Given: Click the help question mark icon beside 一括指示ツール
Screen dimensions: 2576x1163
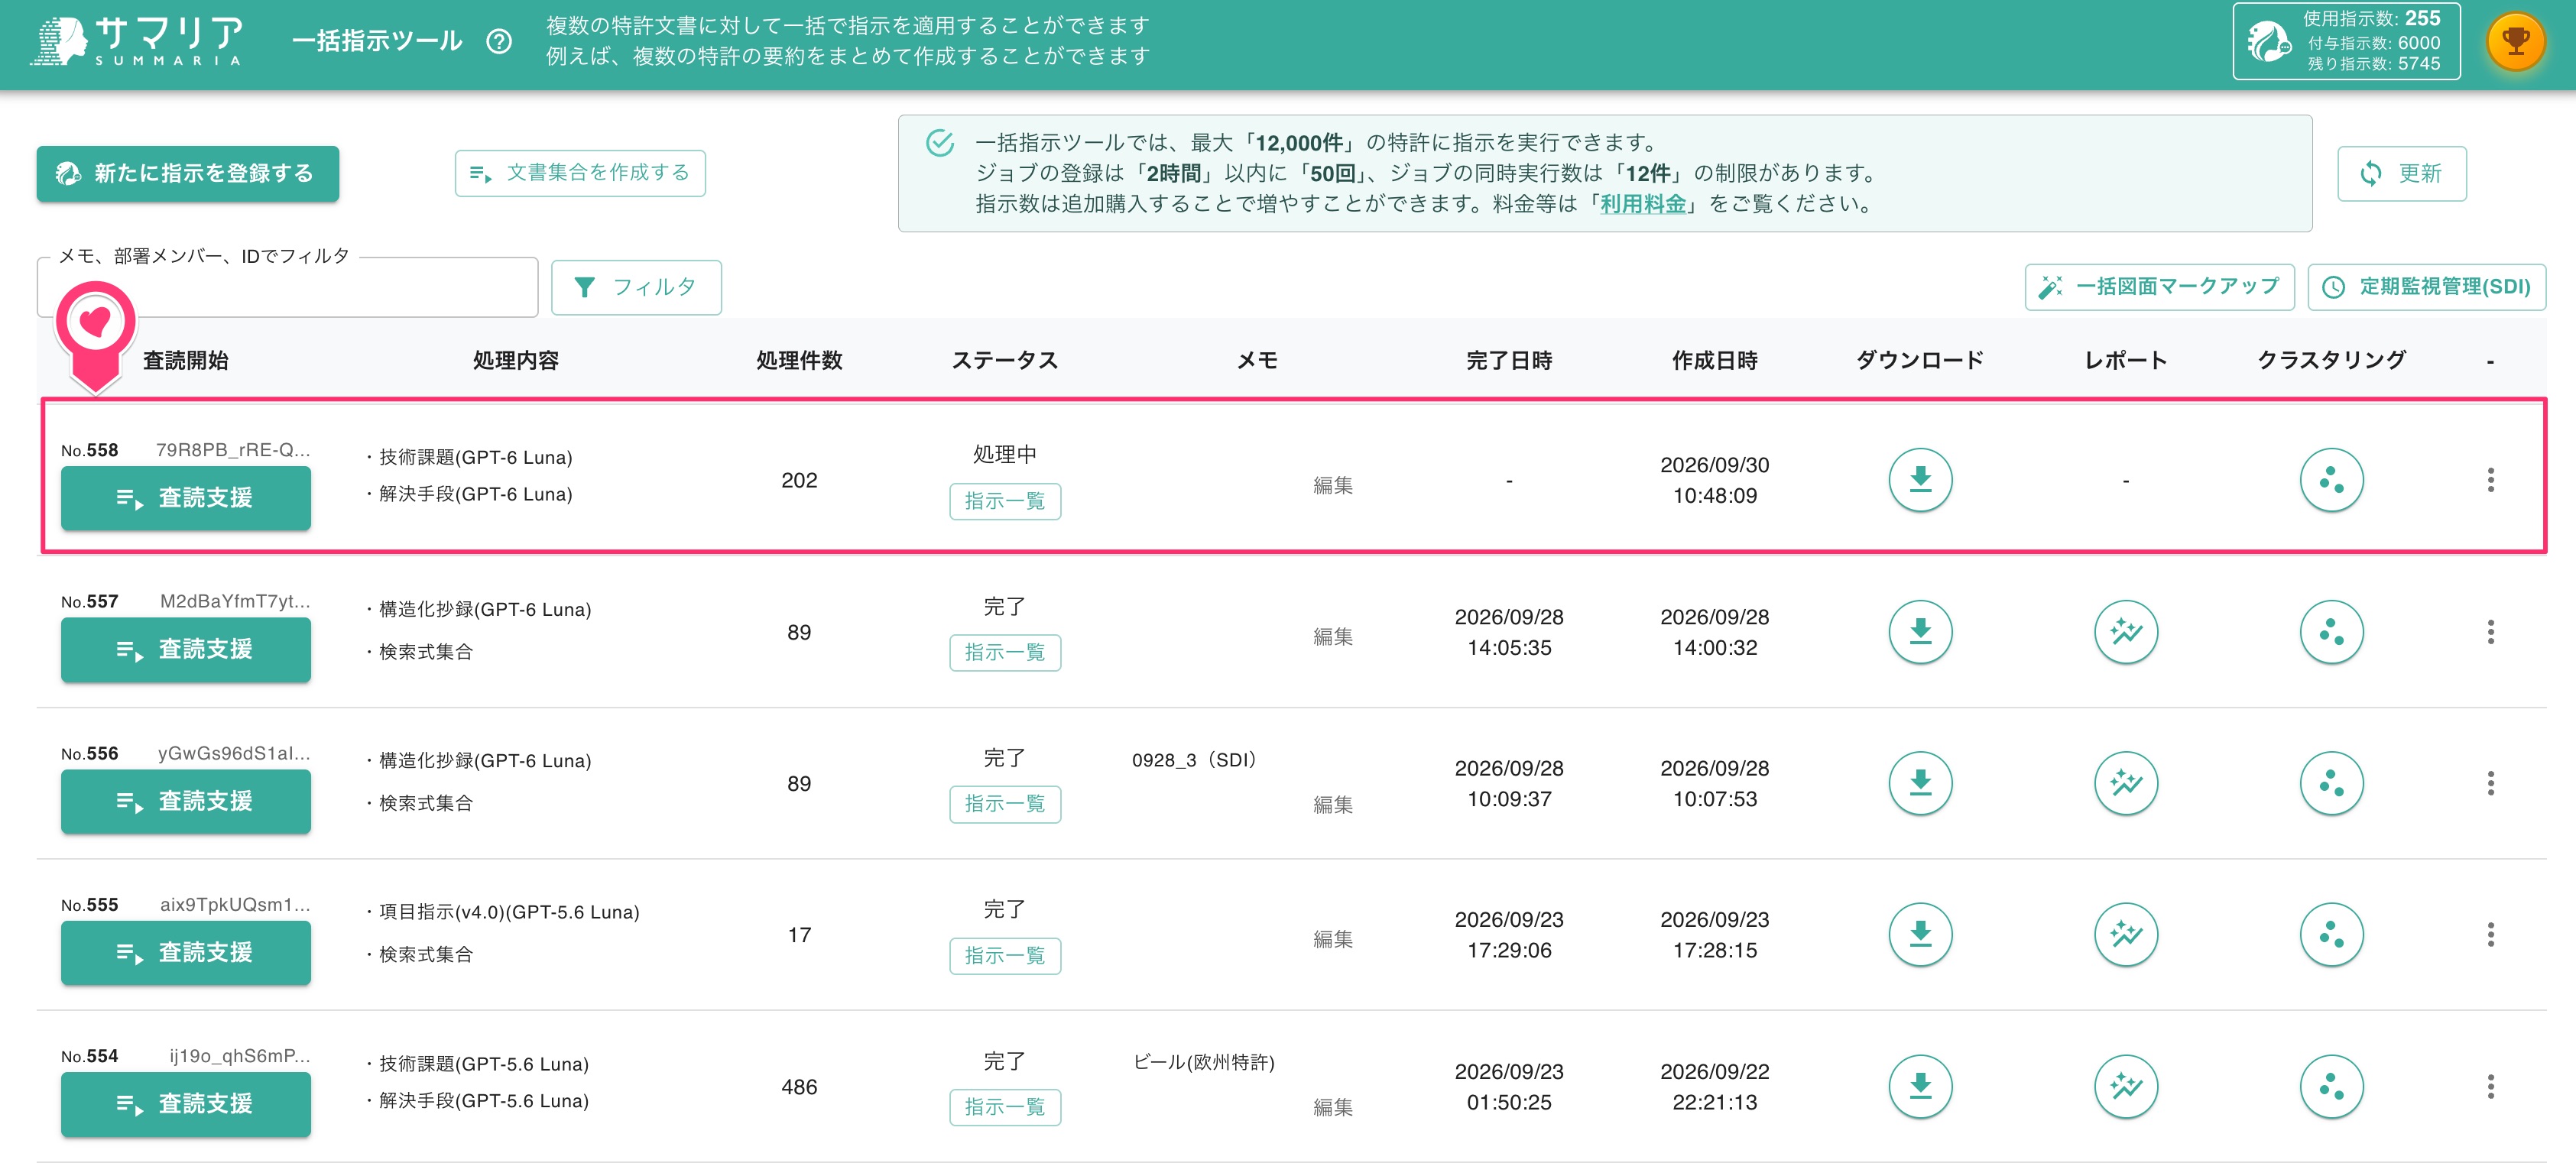Looking at the screenshot, I should coord(499,41).
